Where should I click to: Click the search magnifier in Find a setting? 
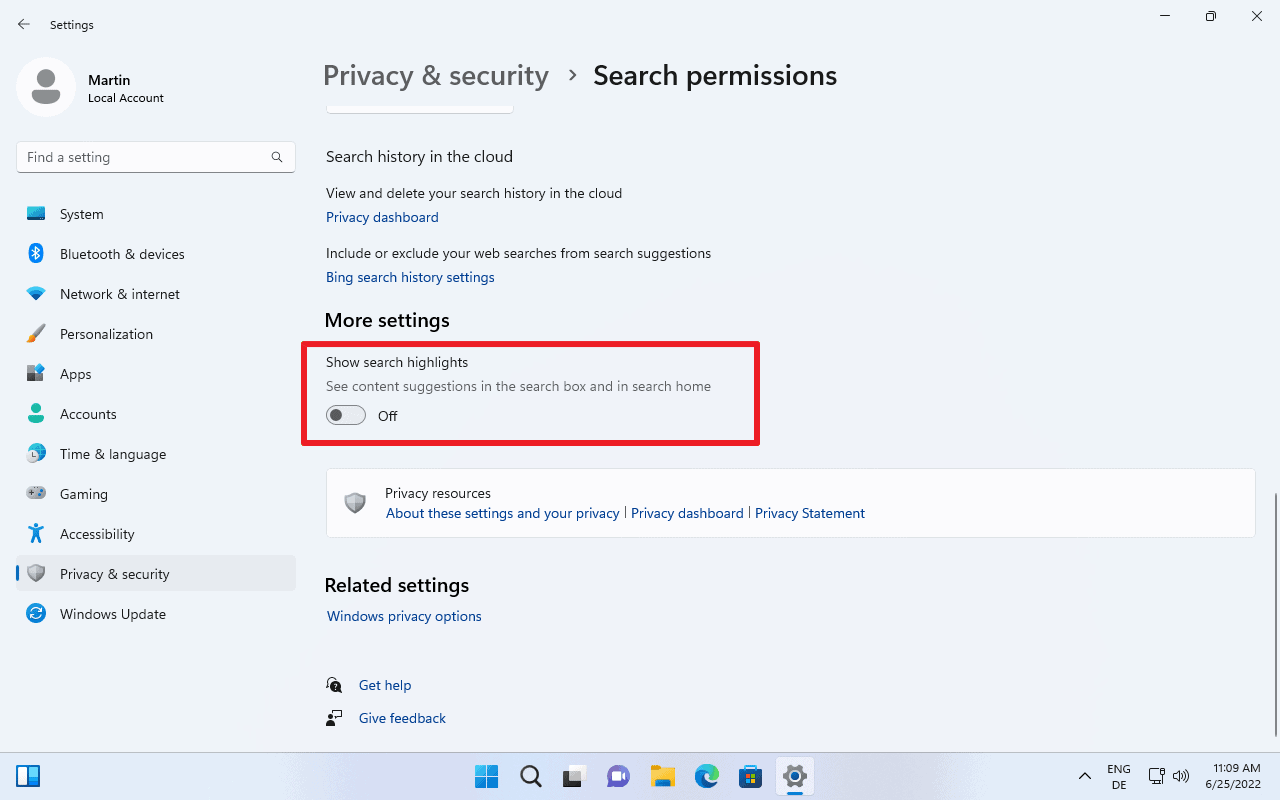point(277,157)
